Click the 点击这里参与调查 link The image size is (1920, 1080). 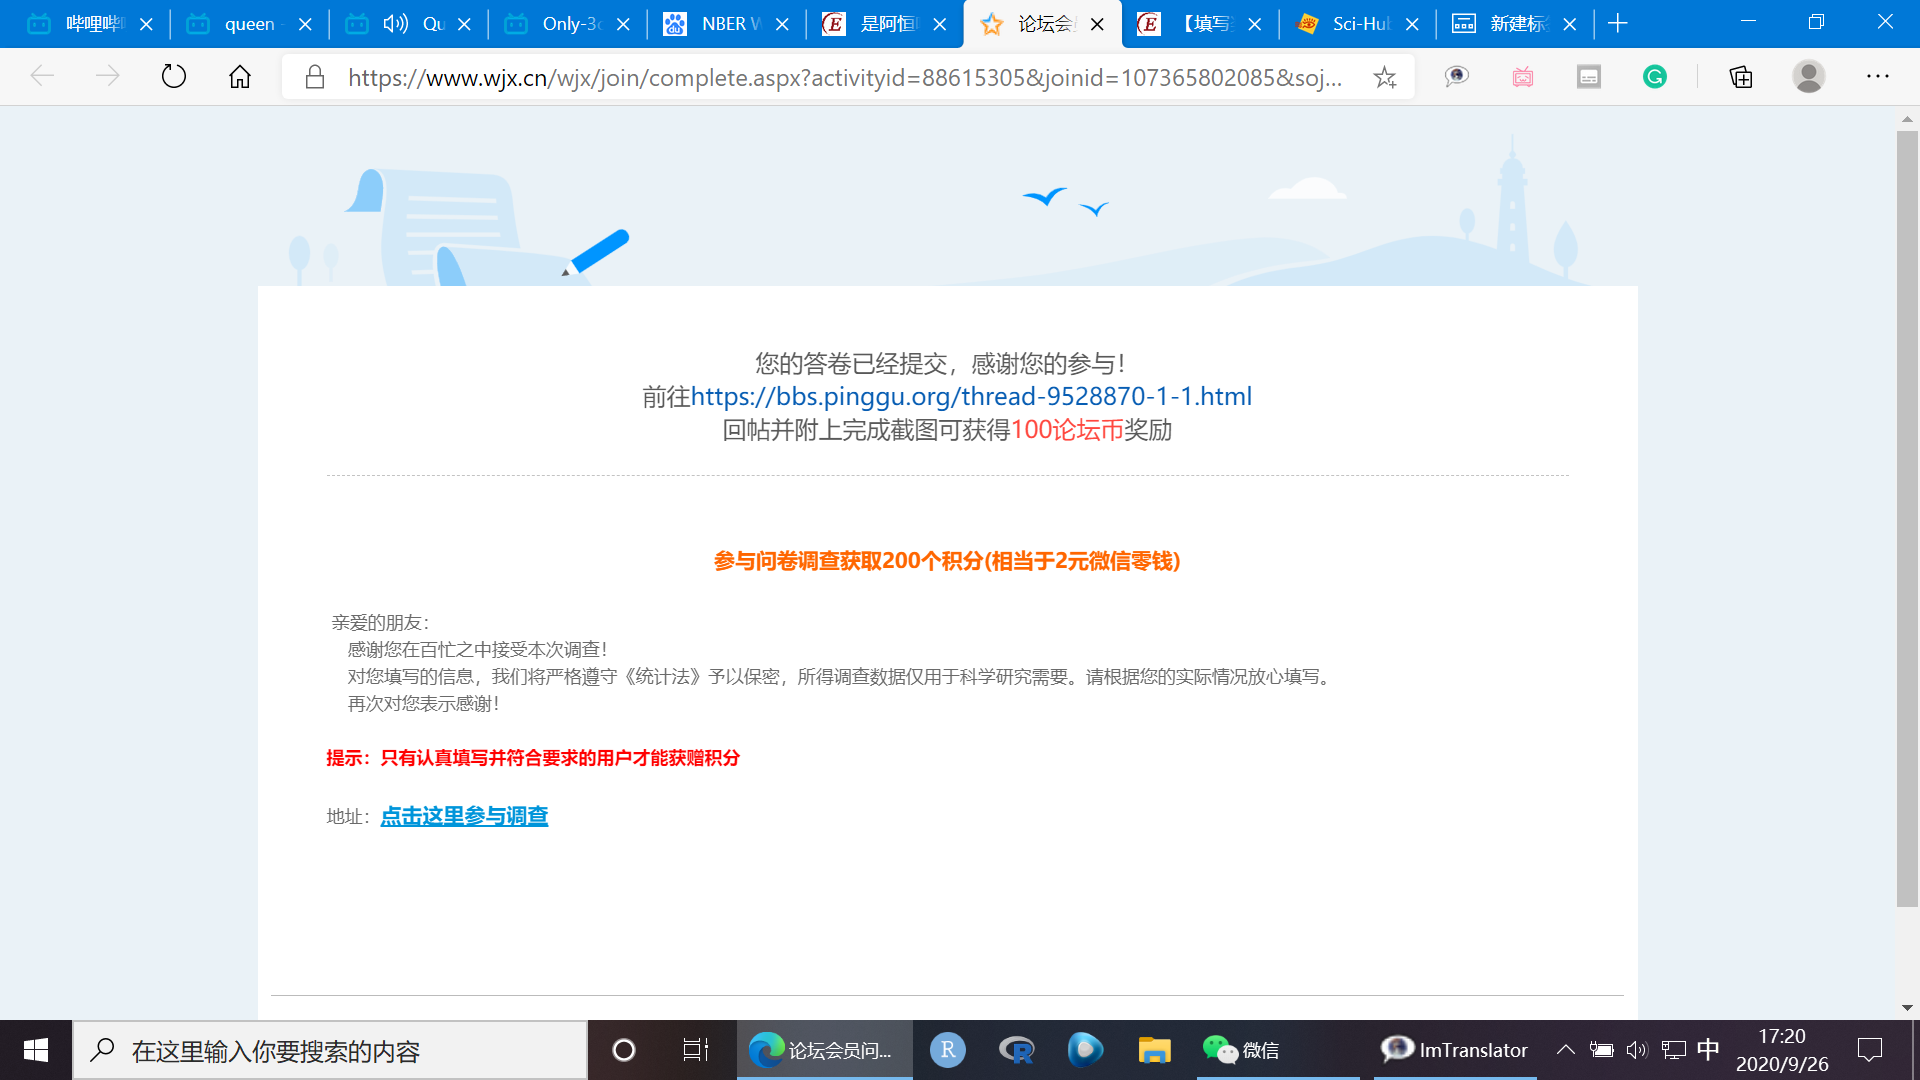[x=464, y=816]
